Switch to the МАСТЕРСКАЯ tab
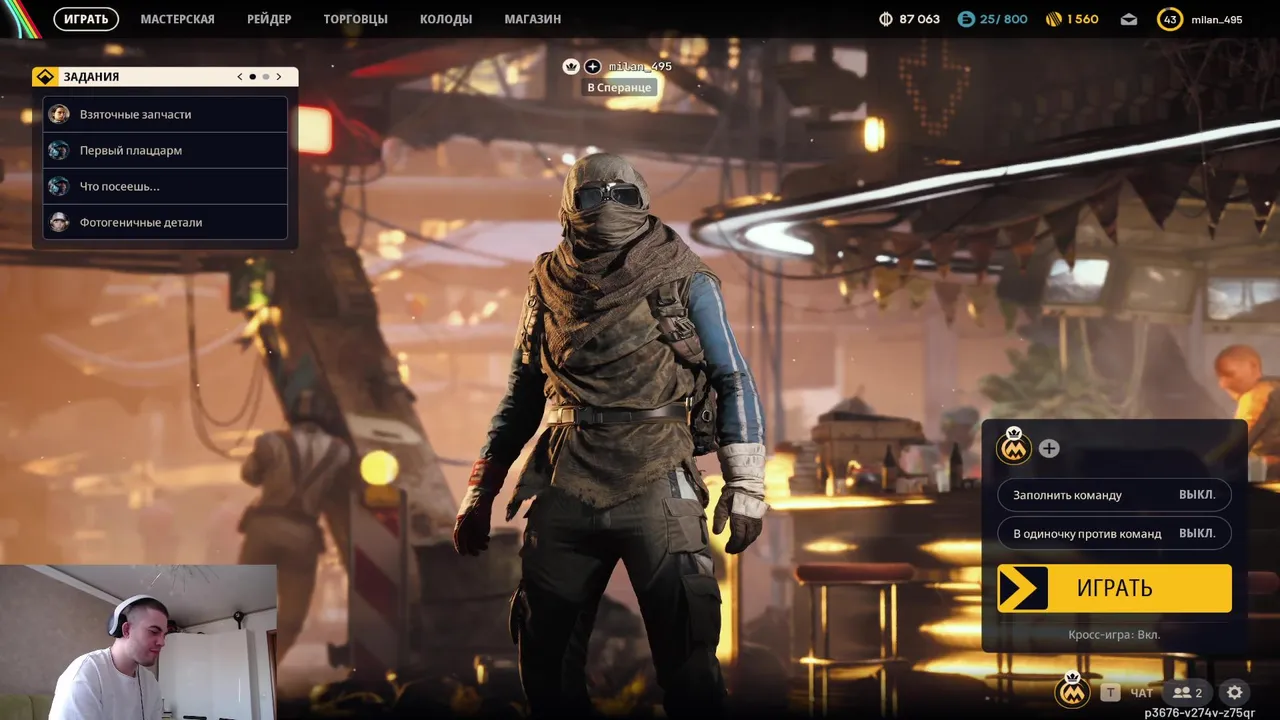1280x720 pixels. [177, 19]
